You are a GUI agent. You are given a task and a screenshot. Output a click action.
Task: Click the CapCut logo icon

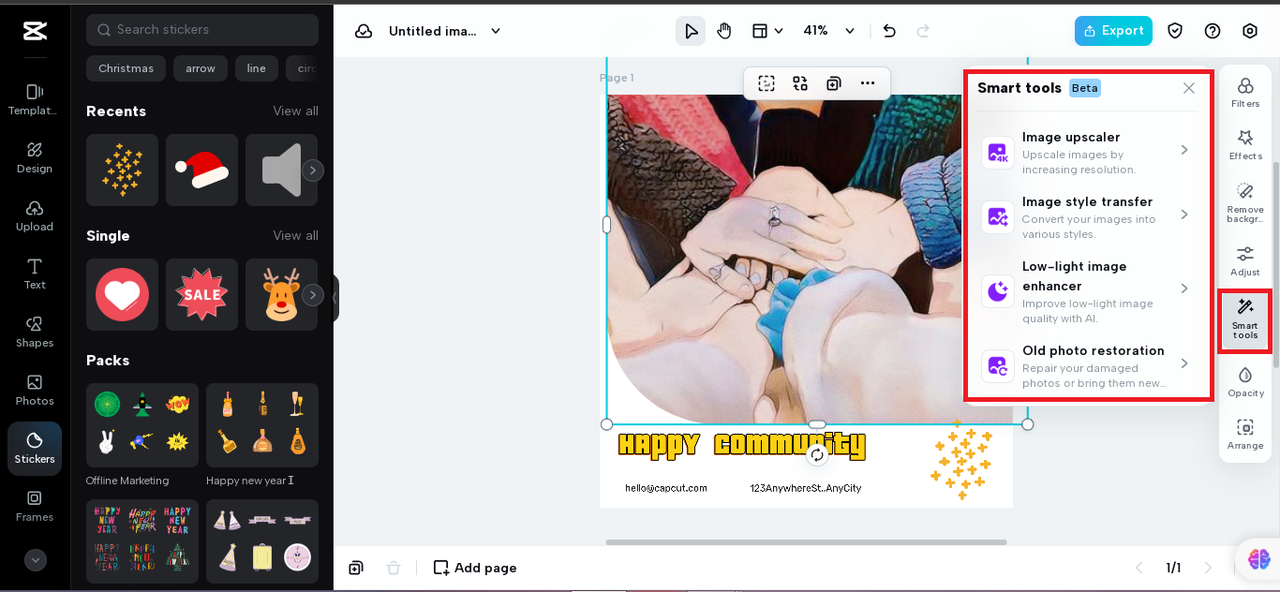(x=35, y=32)
